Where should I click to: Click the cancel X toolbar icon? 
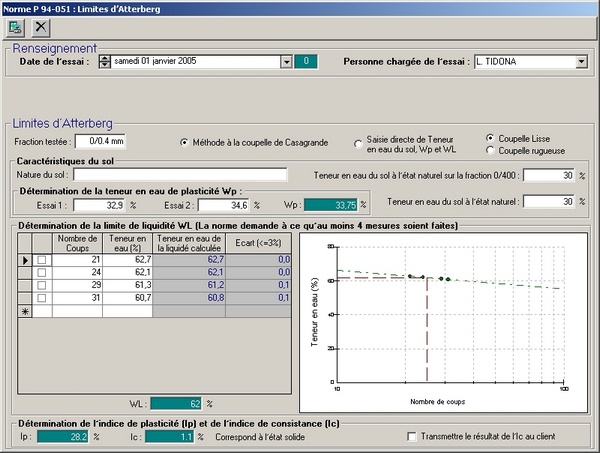(x=41, y=27)
